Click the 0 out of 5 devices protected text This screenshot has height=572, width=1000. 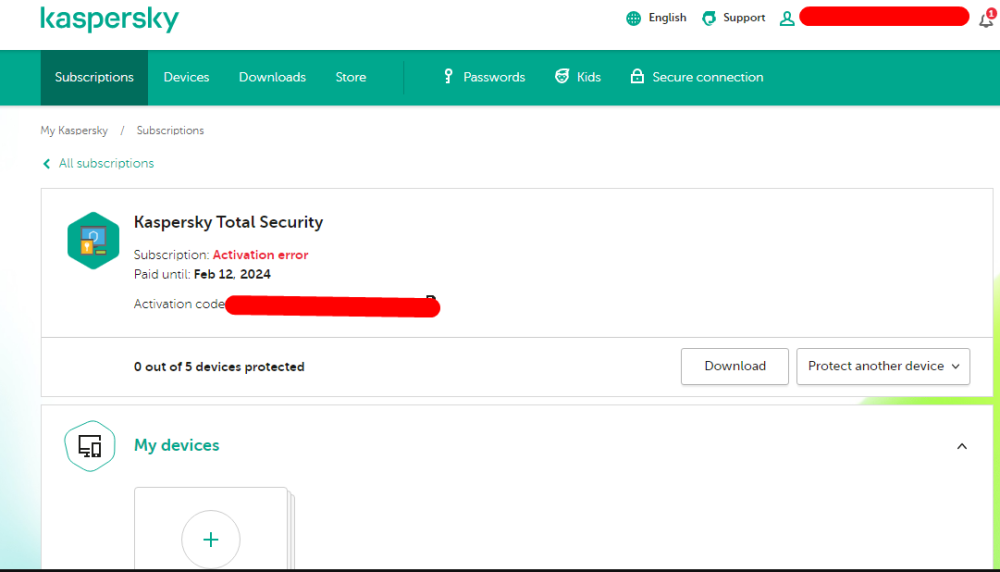click(x=219, y=367)
